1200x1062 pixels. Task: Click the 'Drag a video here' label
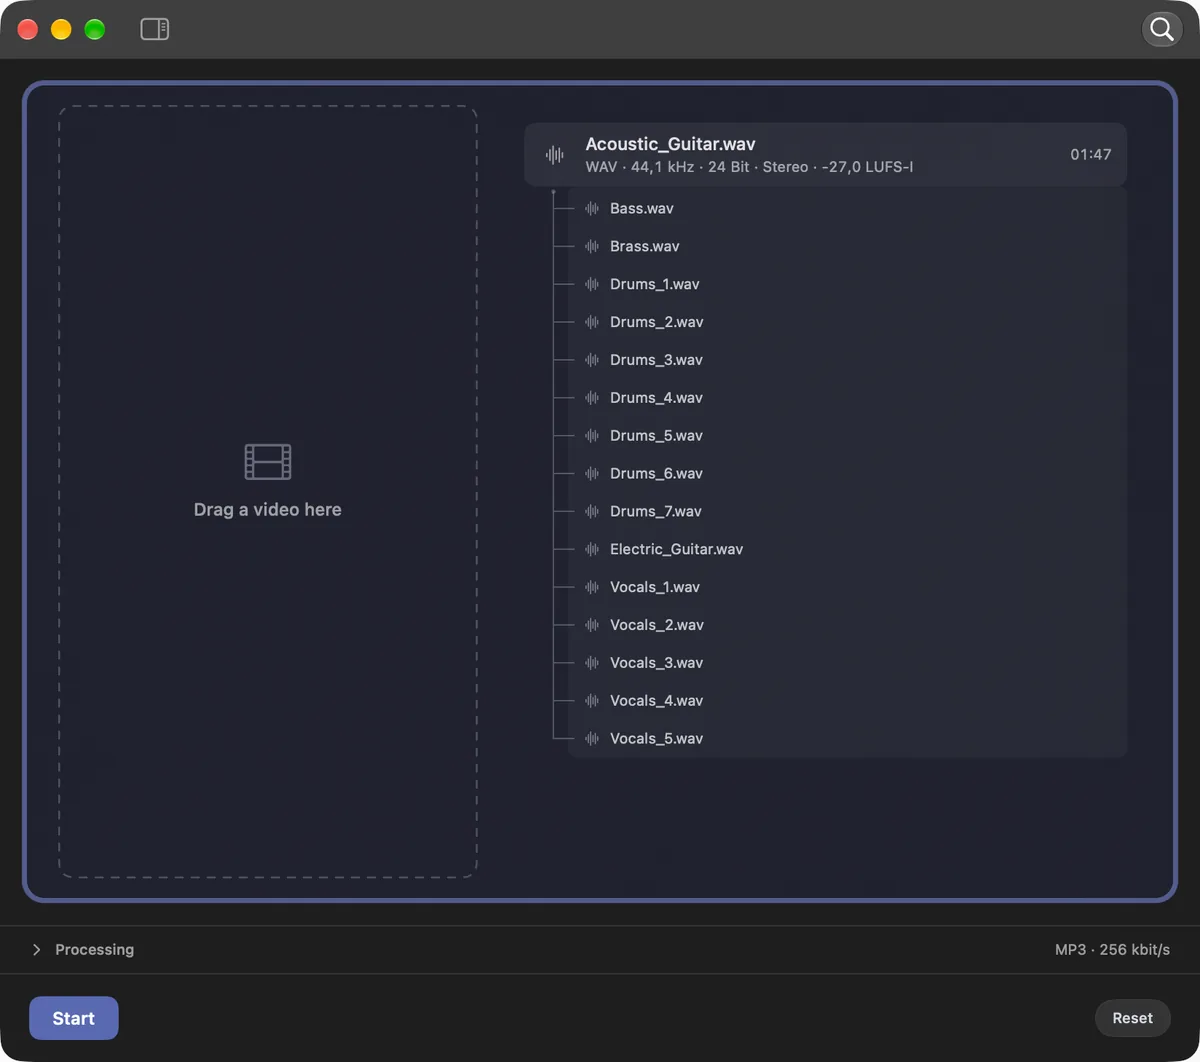[268, 510]
